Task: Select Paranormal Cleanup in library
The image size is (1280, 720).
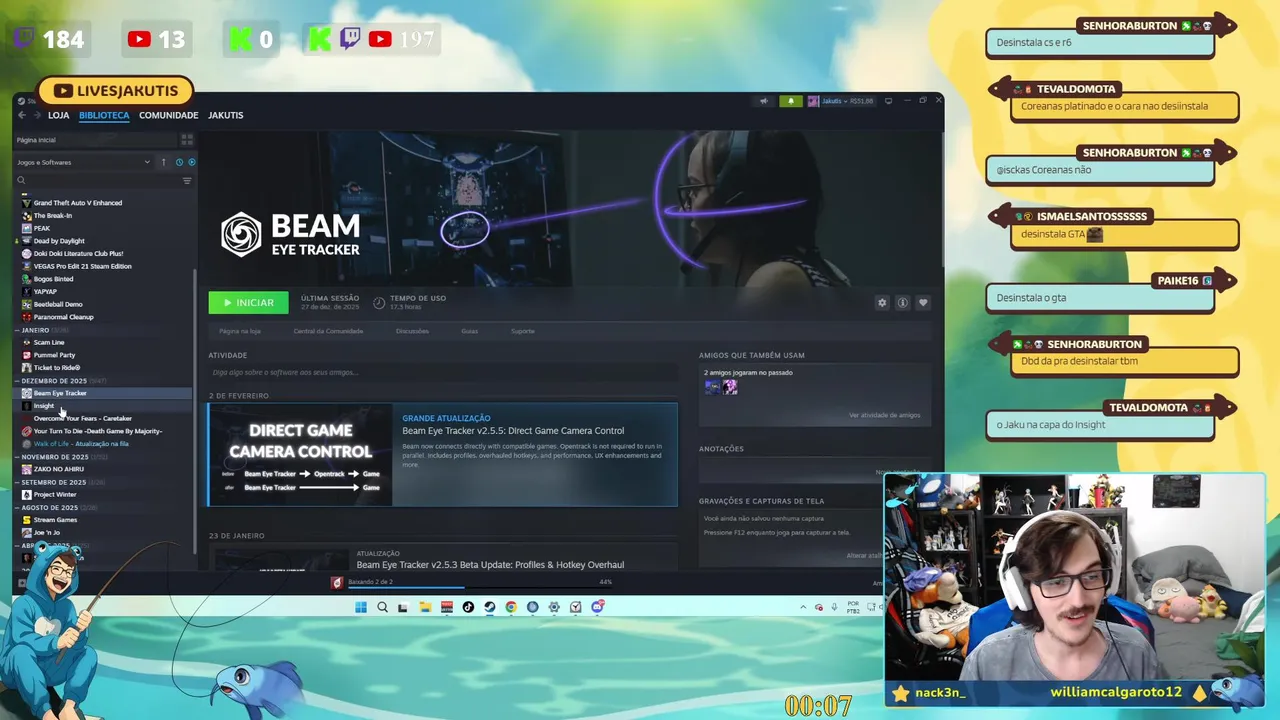Action: point(59,317)
